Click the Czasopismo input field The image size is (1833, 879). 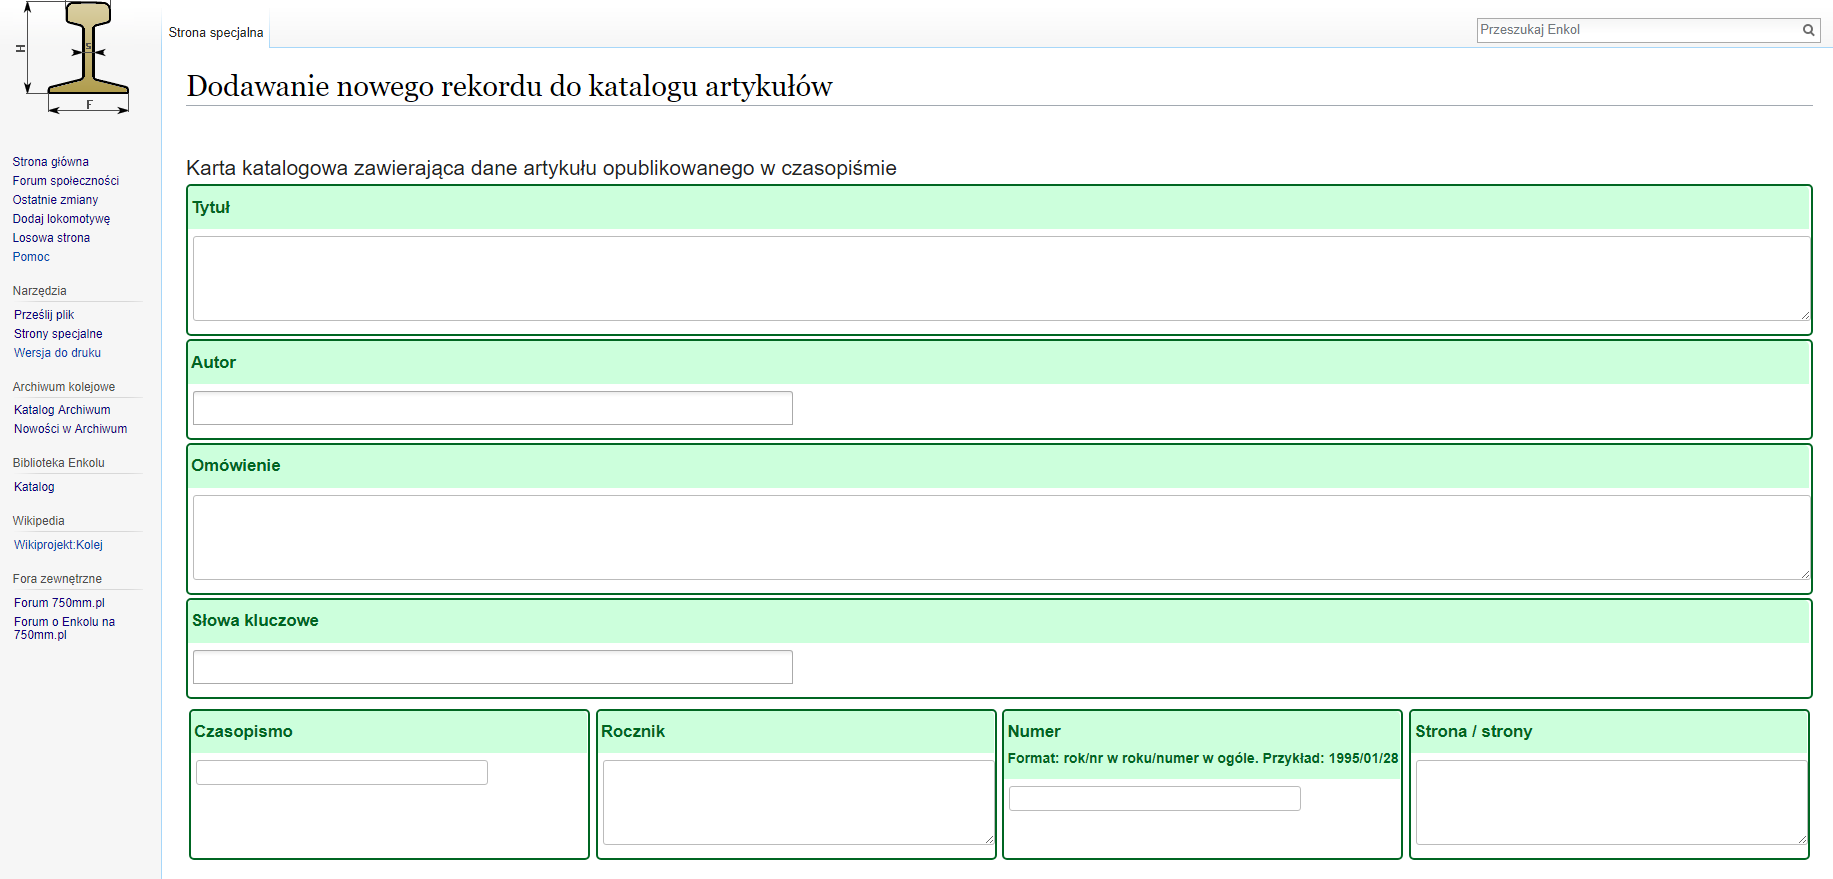tap(342, 772)
